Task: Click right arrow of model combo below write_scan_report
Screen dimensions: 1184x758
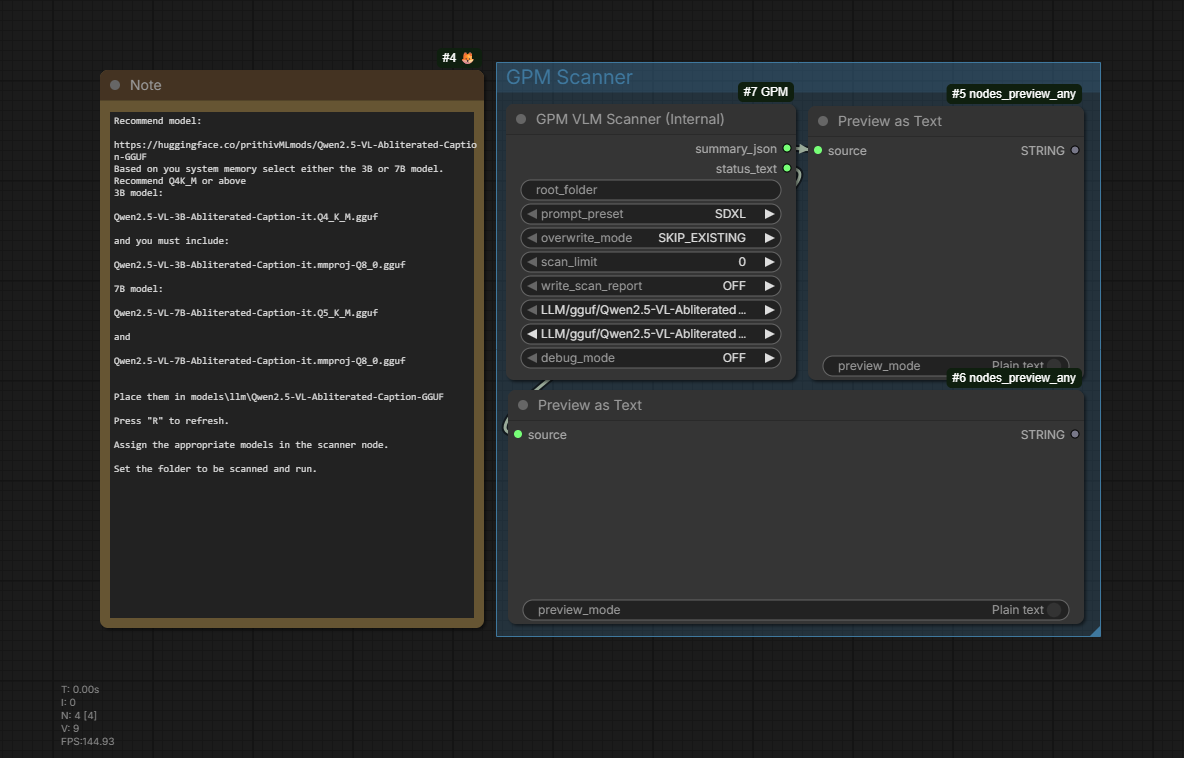Action: (769, 310)
